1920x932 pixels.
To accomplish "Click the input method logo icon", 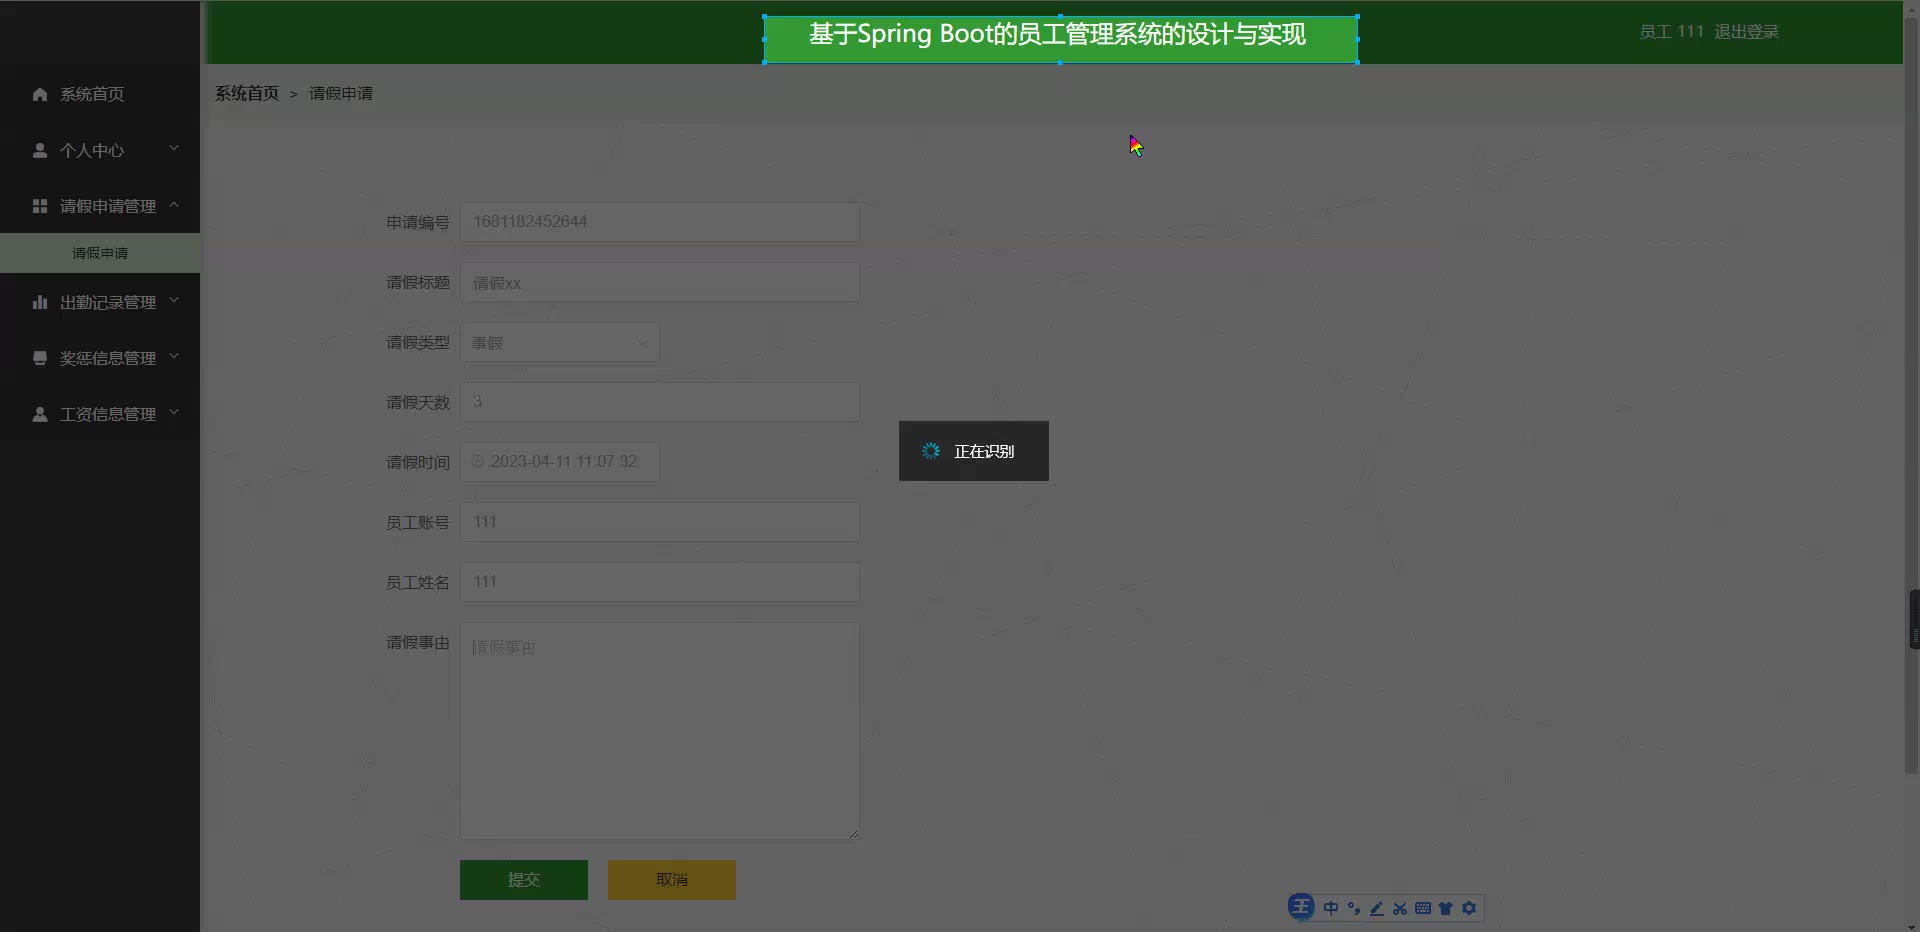I will 1301,907.
